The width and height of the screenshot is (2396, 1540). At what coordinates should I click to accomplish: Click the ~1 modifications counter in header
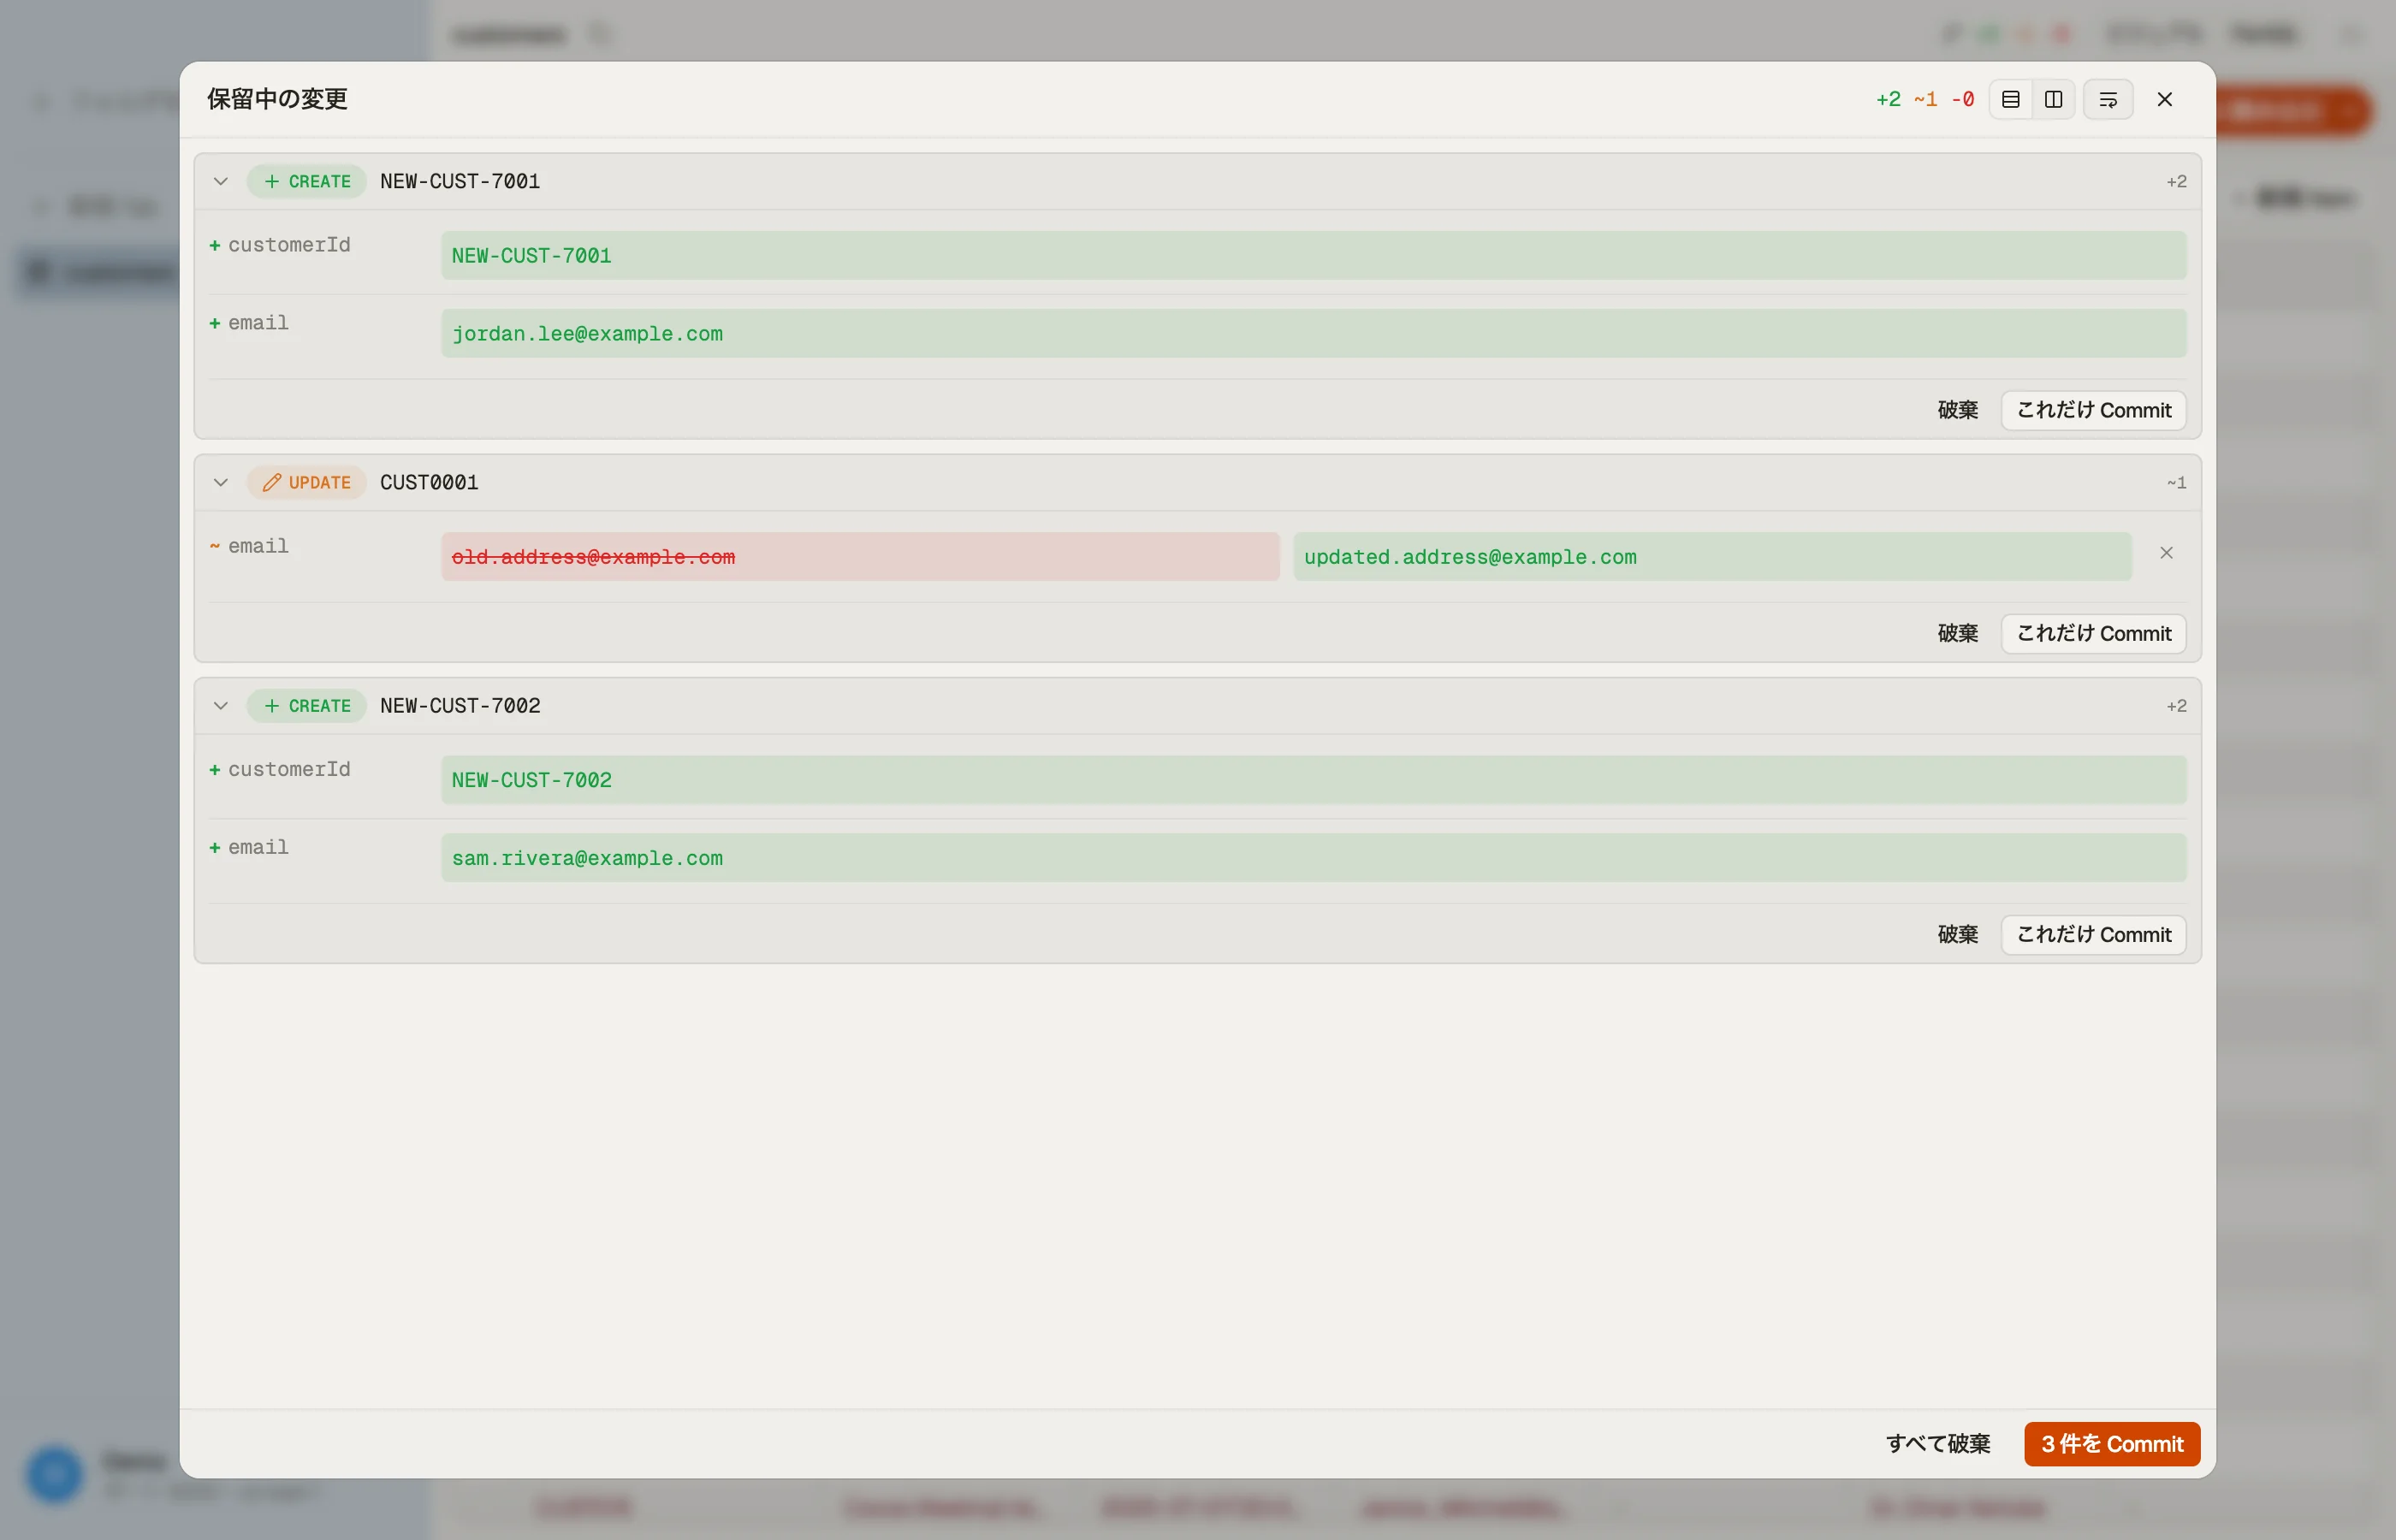[1925, 99]
